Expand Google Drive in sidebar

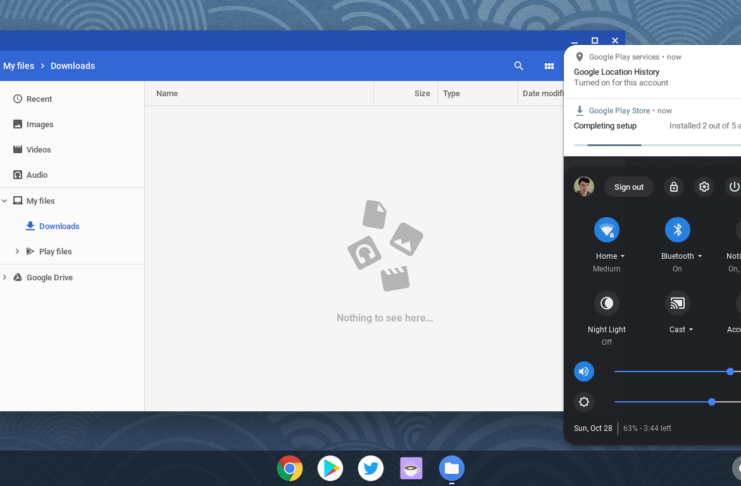(5, 277)
